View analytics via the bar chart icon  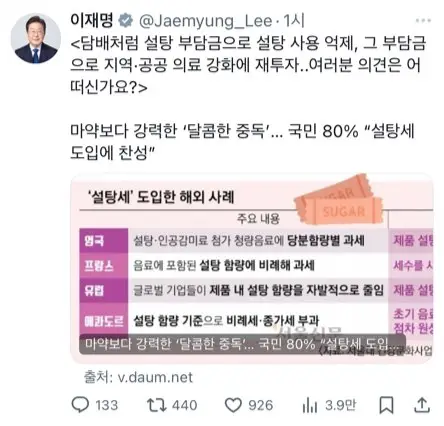[310, 405]
